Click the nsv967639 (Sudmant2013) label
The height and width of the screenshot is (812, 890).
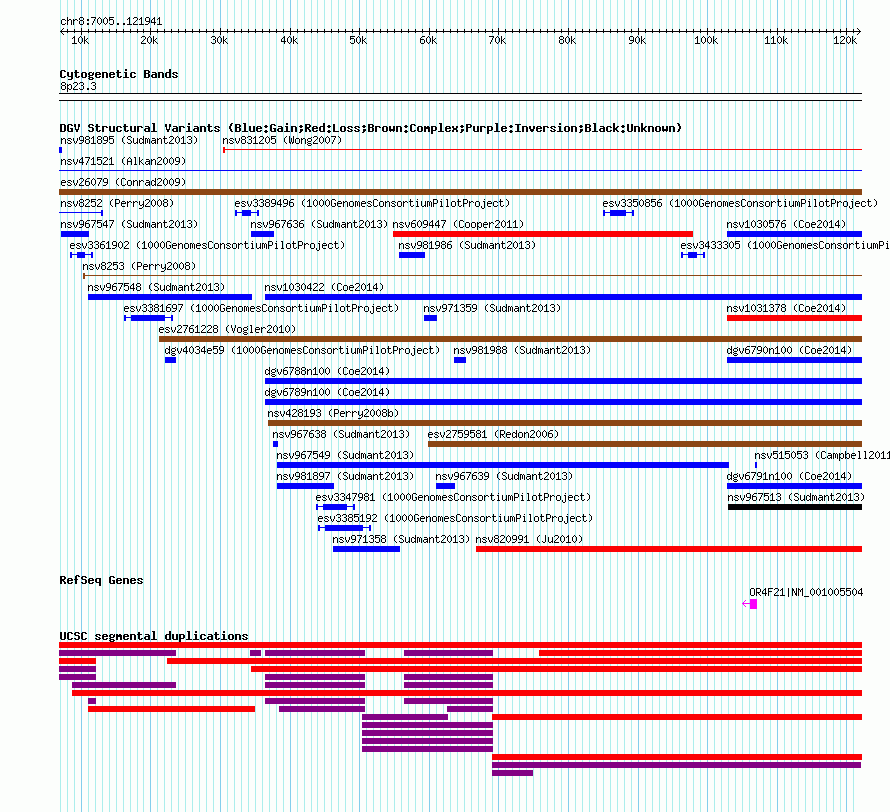pyautogui.click(x=504, y=476)
